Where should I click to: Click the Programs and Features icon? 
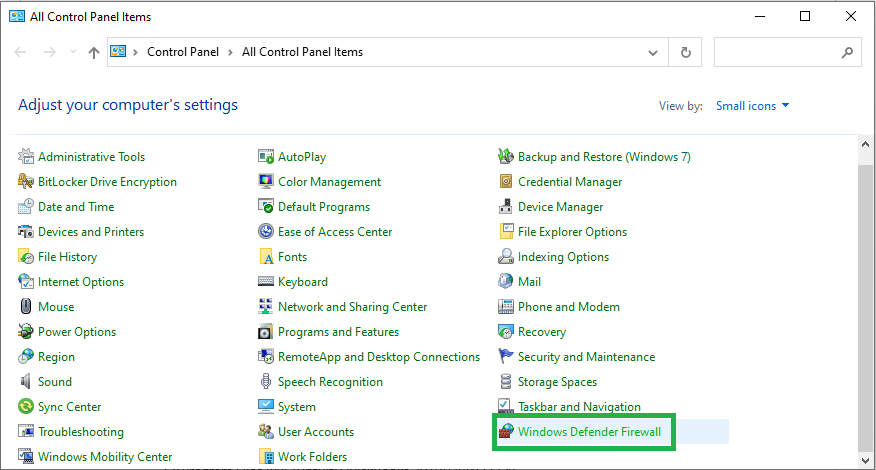click(x=266, y=331)
